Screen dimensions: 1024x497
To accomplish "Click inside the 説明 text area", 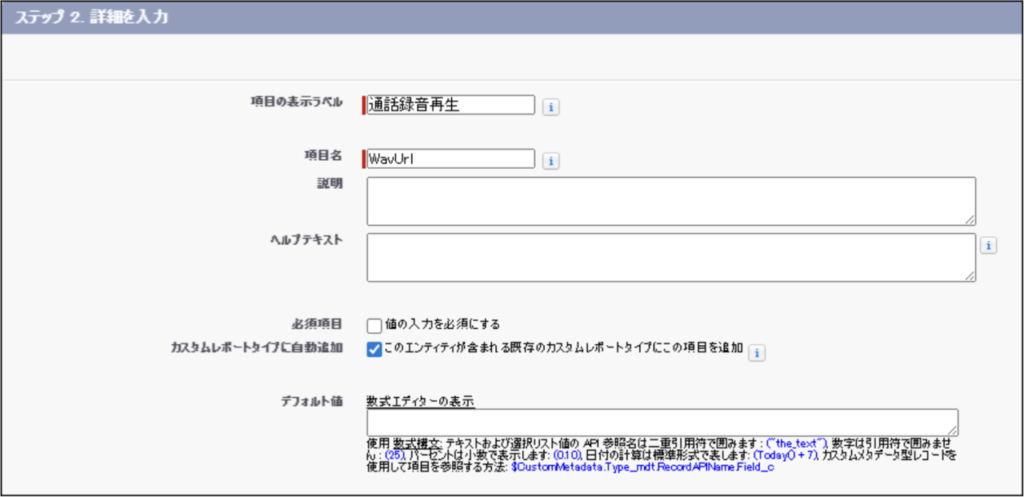I will pos(670,201).
